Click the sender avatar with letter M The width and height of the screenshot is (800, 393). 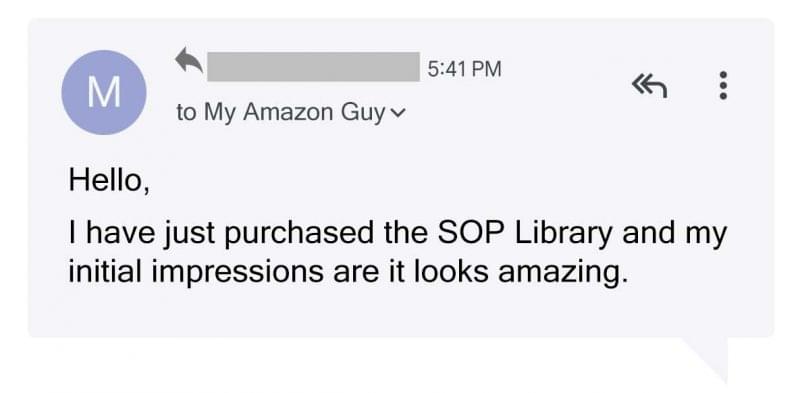click(x=104, y=92)
